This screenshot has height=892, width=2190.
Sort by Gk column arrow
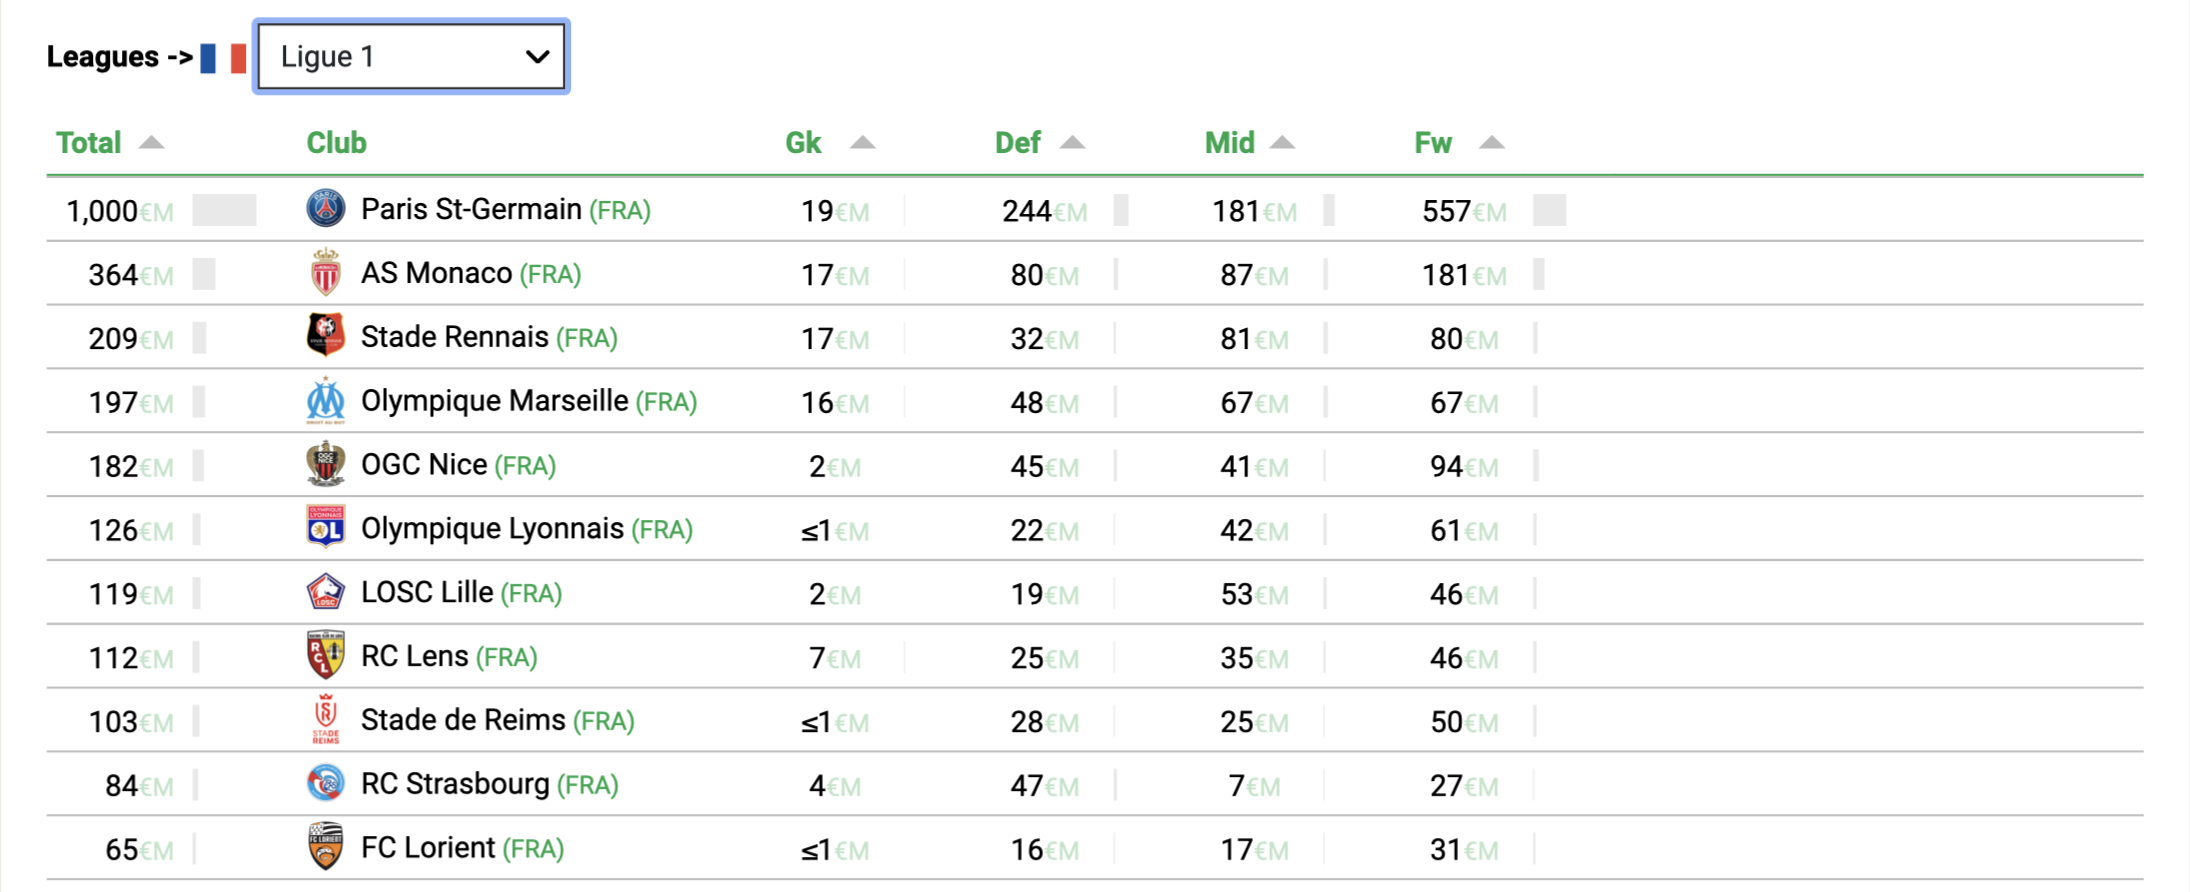click(862, 142)
